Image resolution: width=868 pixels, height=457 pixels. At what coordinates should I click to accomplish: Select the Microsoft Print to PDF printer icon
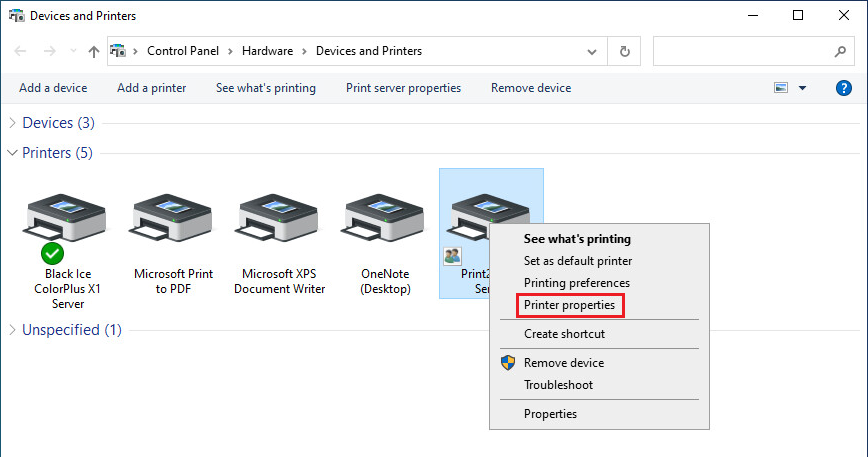pyautogui.click(x=170, y=217)
